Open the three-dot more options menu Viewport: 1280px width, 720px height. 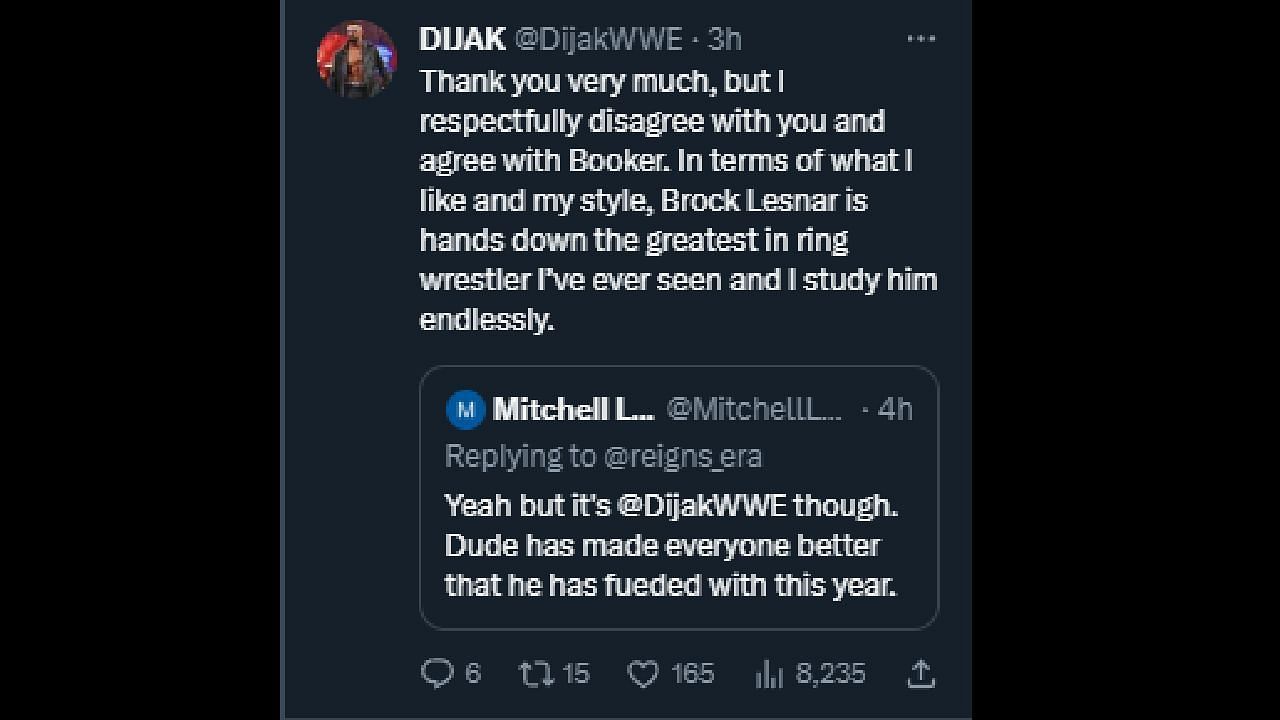(920, 39)
